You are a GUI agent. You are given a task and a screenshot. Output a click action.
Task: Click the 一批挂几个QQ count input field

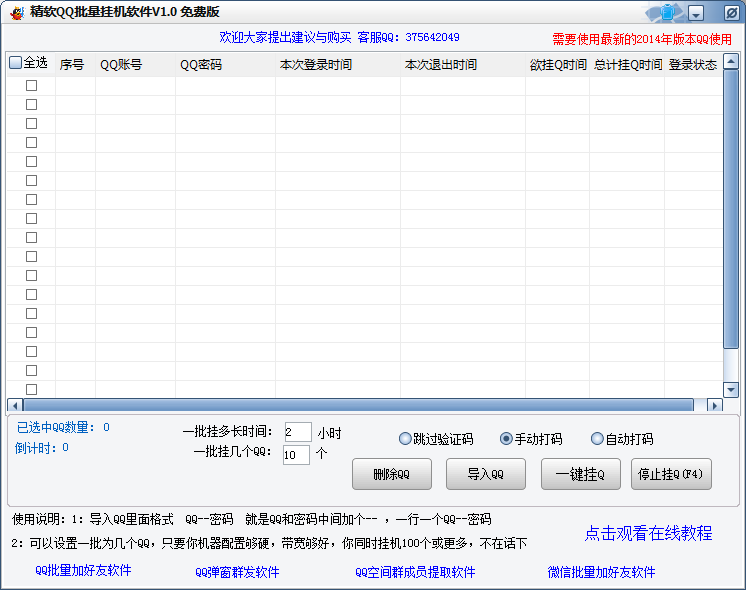coord(296,455)
